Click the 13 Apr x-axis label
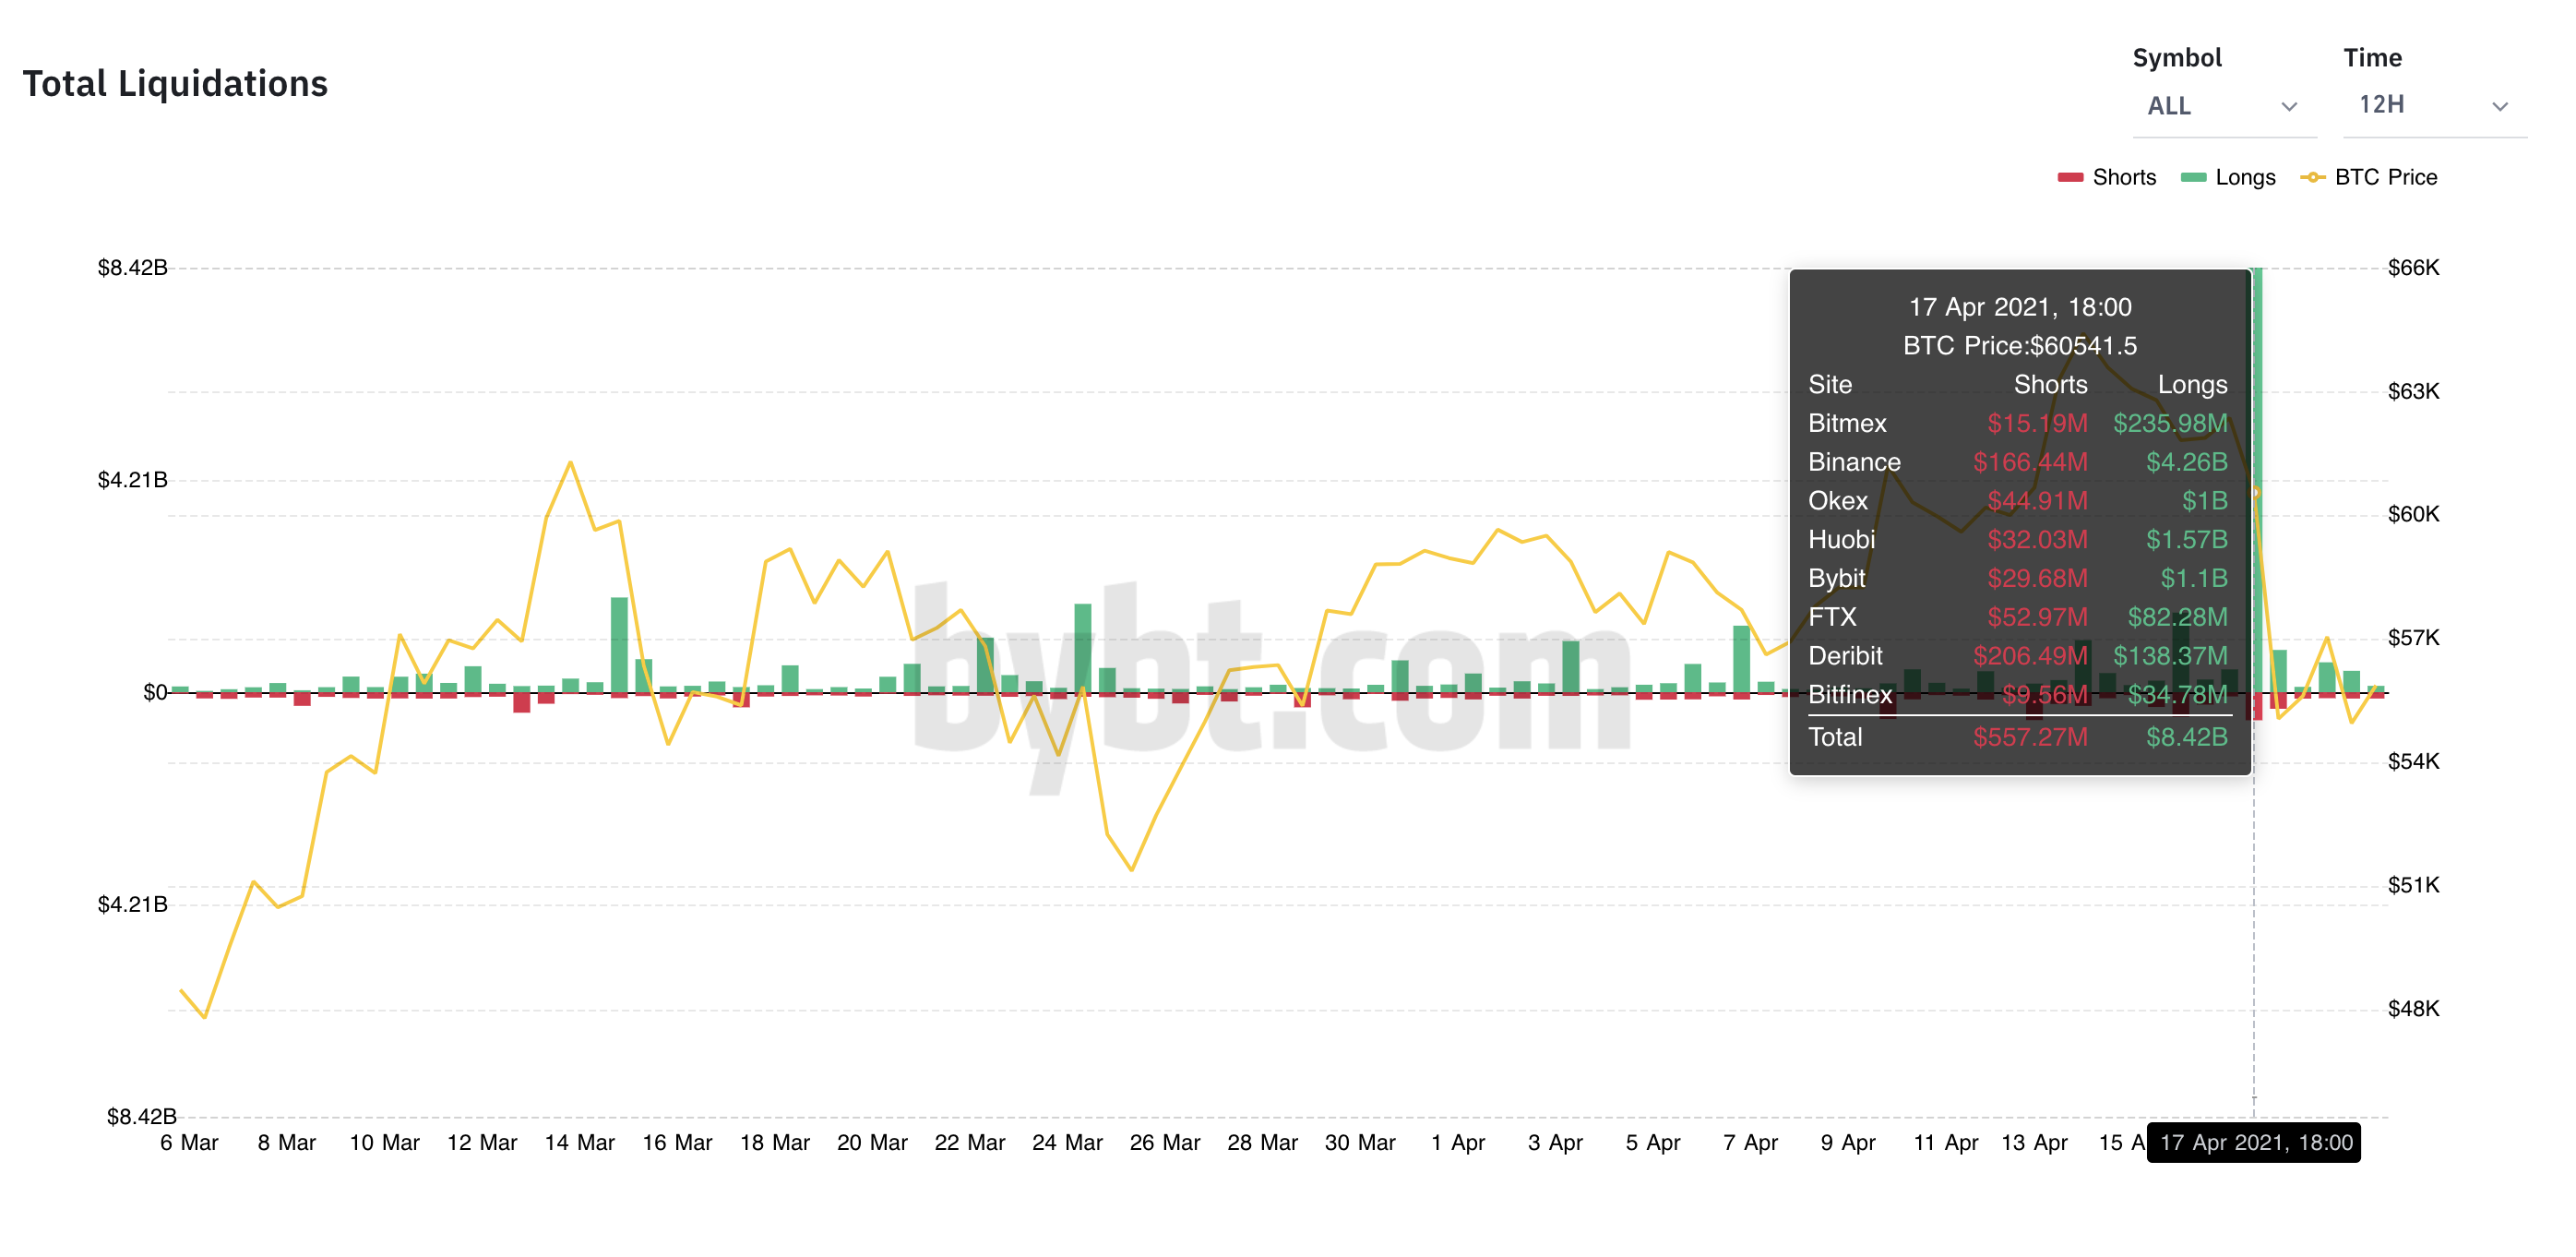Image resolution: width=2576 pixels, height=1257 pixels. pos(2034,1142)
